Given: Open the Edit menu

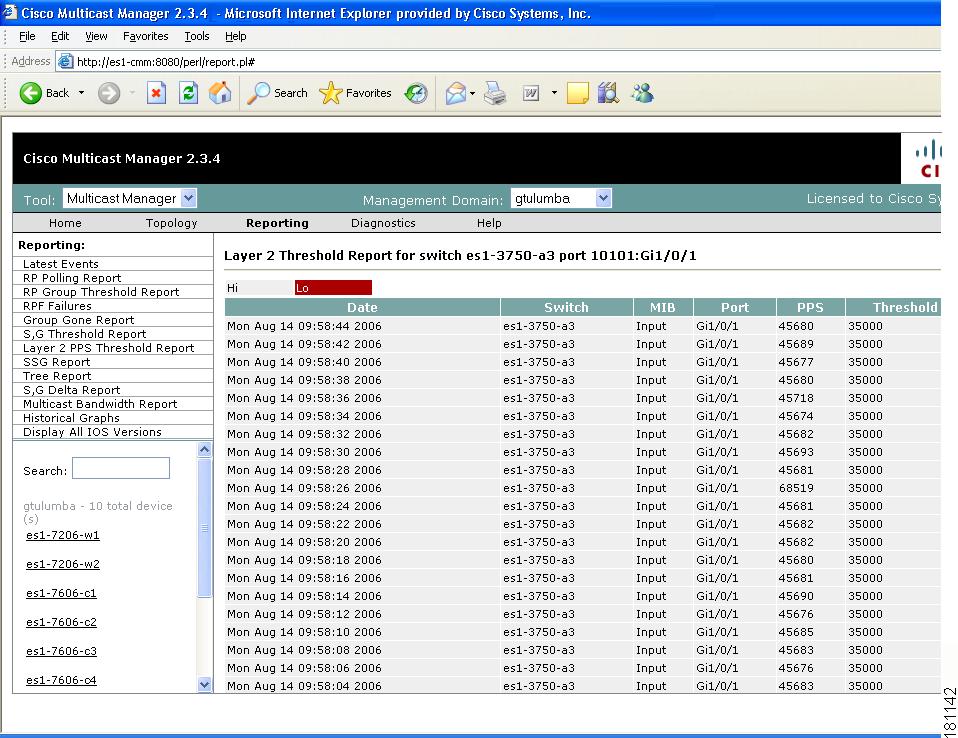Looking at the screenshot, I should pyautogui.click(x=60, y=37).
